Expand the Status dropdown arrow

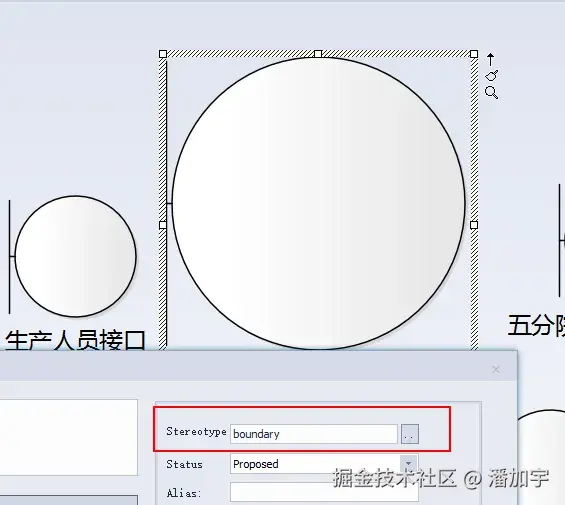coord(408,464)
